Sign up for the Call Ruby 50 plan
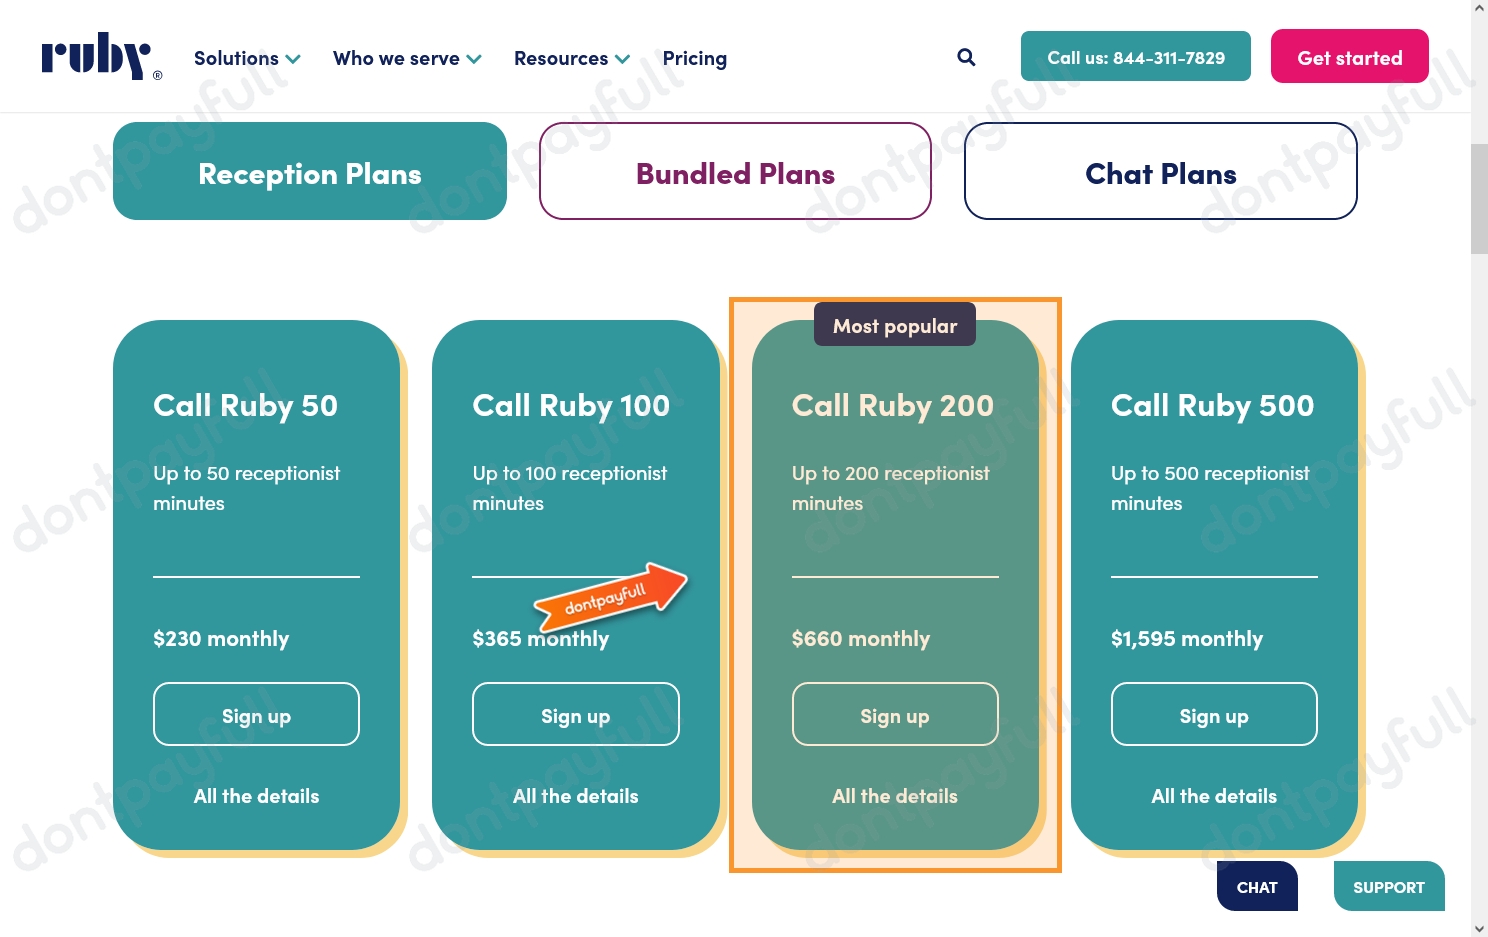Image resolution: width=1488 pixels, height=937 pixels. (256, 714)
